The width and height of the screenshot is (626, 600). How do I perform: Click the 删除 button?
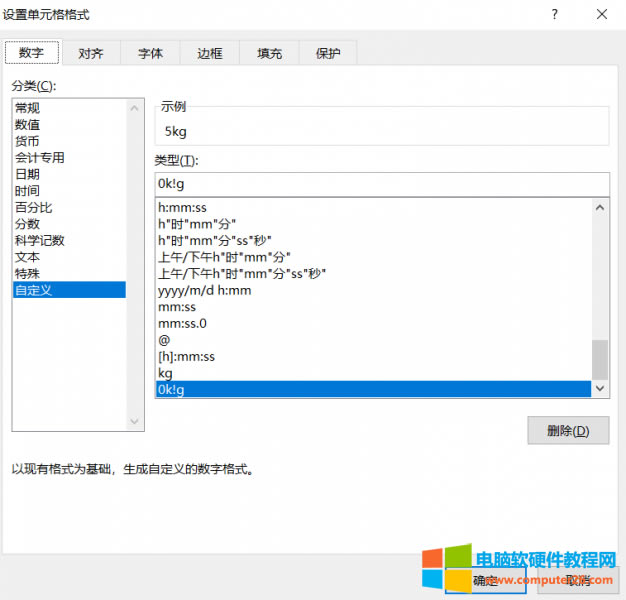click(568, 431)
